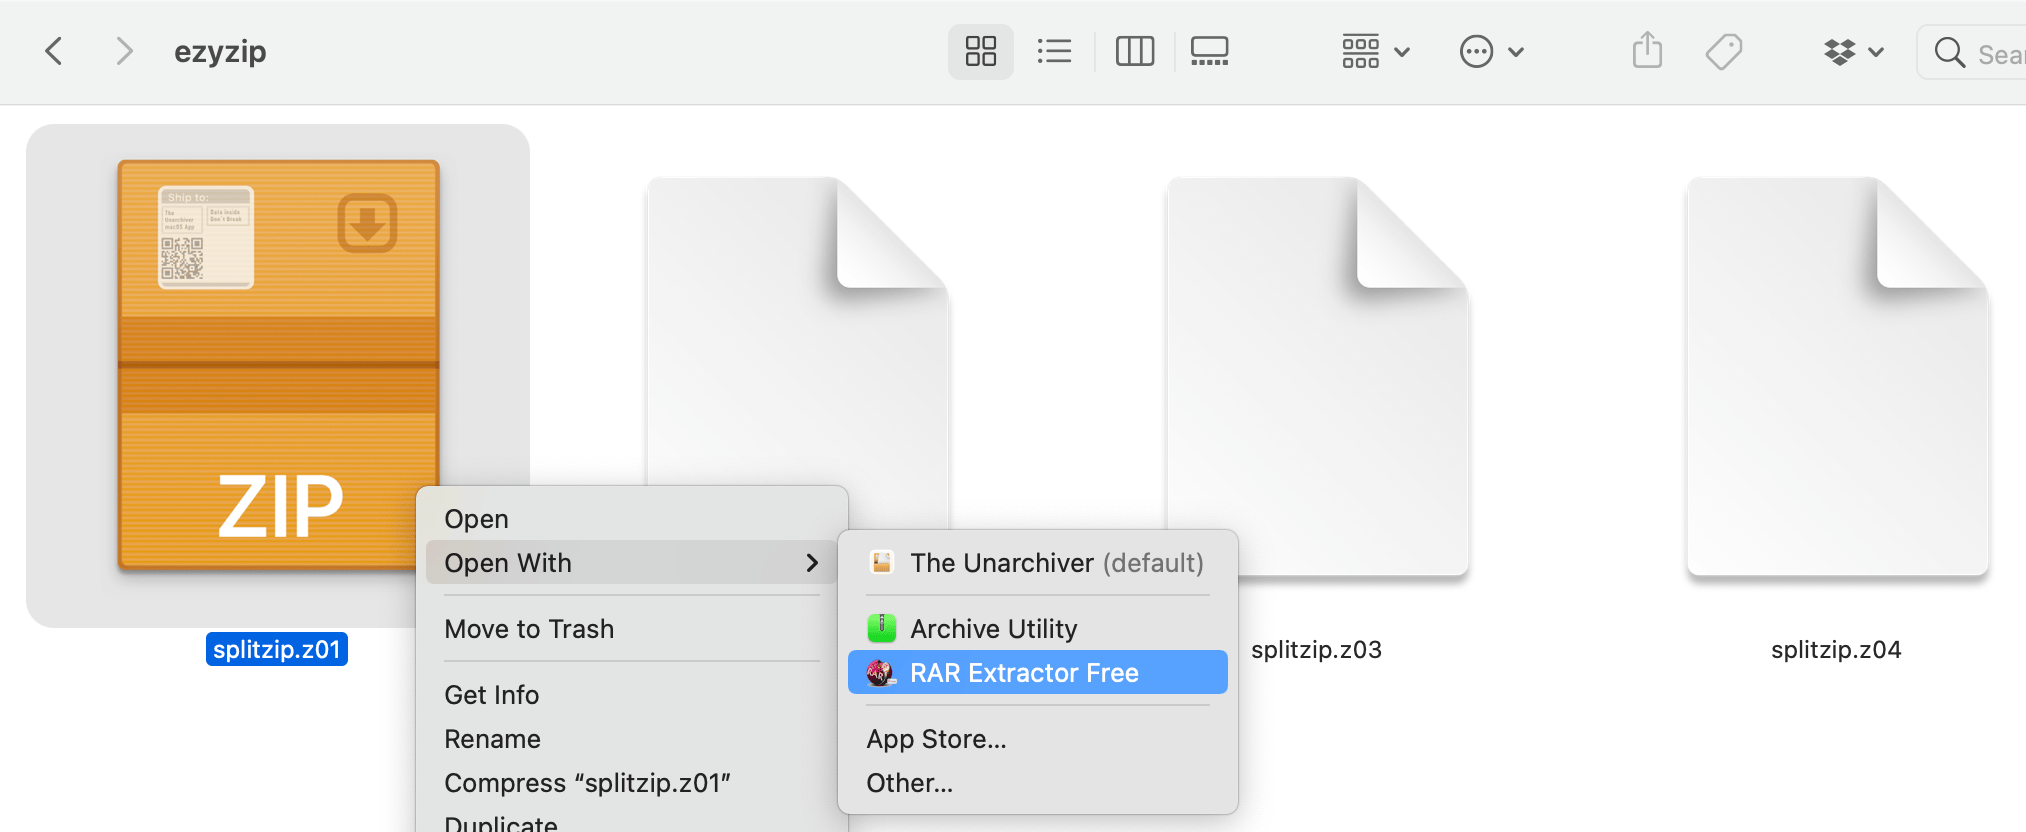Choose Get Info in context menu
The image size is (2026, 832).
[x=632, y=695]
